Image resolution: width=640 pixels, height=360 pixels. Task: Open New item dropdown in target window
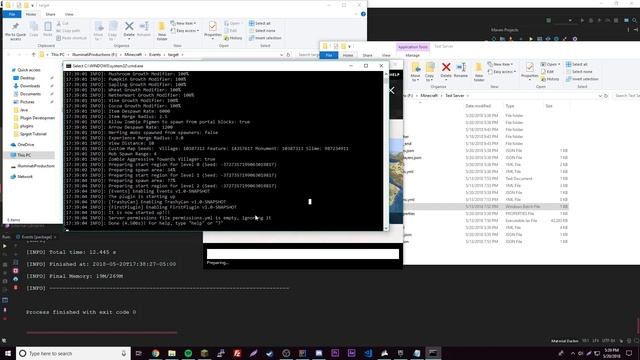[x=183, y=23]
